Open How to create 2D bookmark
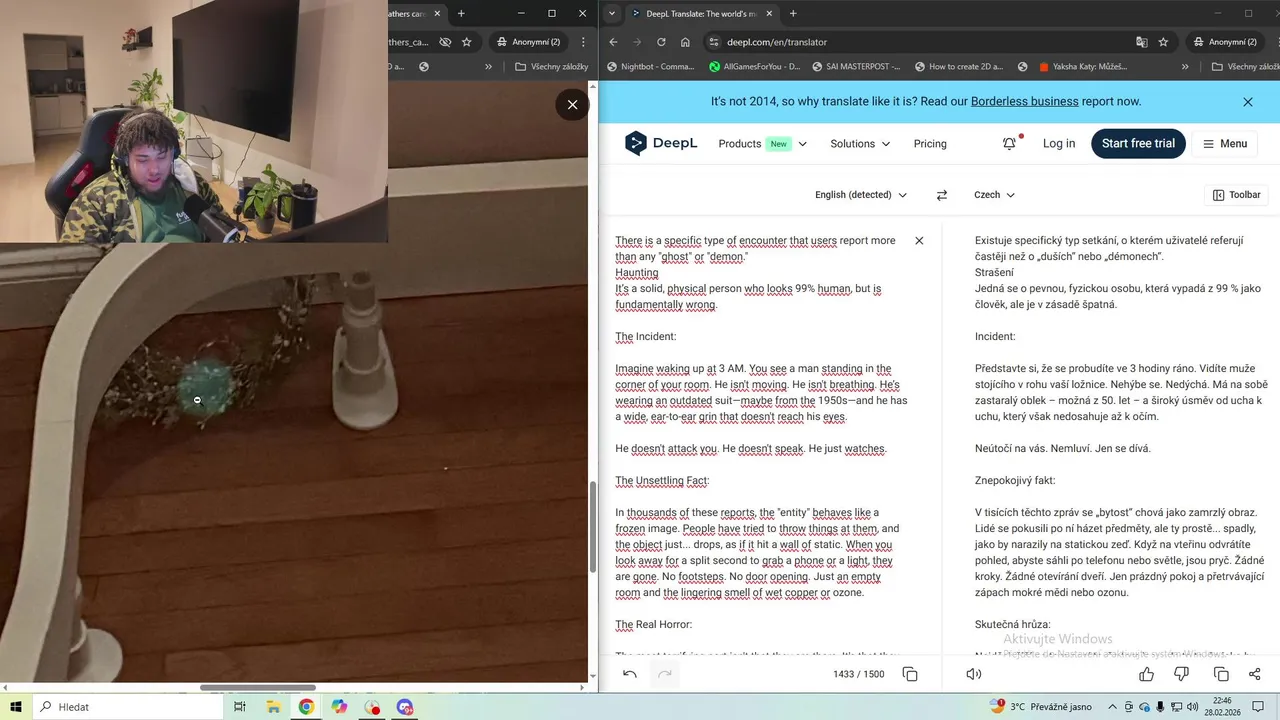This screenshot has width=1280, height=720. tap(958, 67)
